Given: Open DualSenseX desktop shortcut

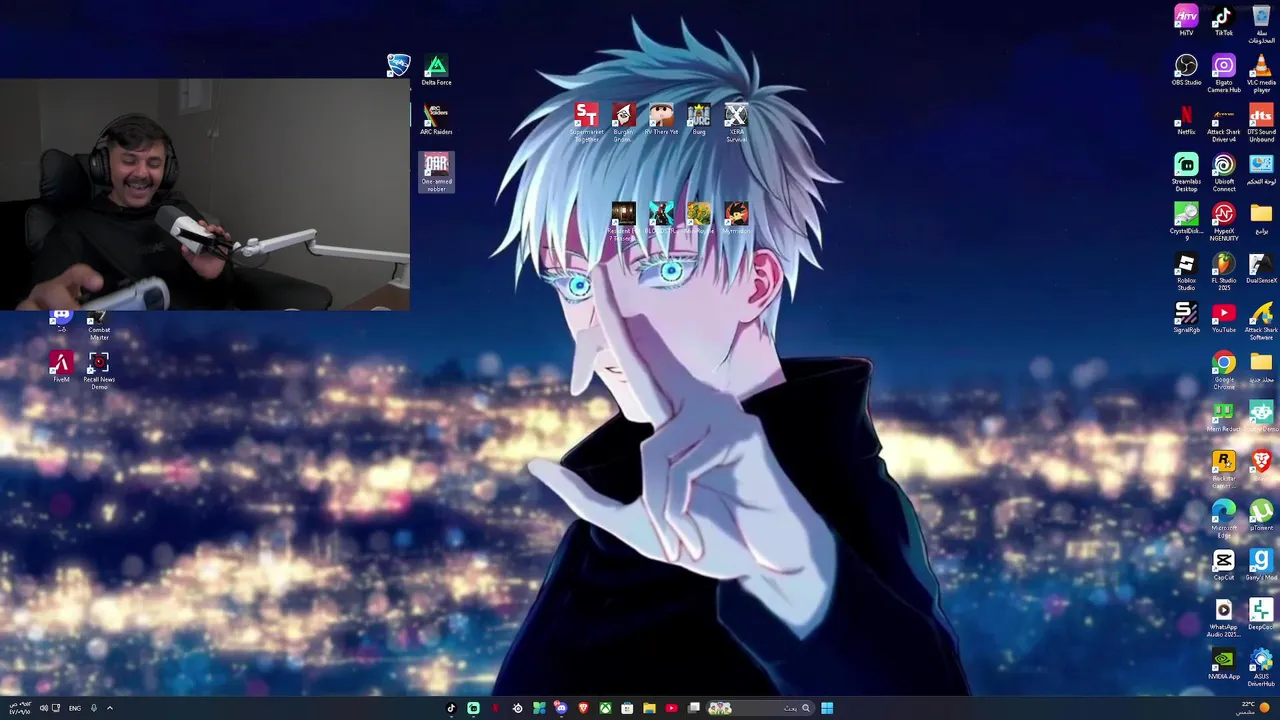Looking at the screenshot, I should [1261, 268].
